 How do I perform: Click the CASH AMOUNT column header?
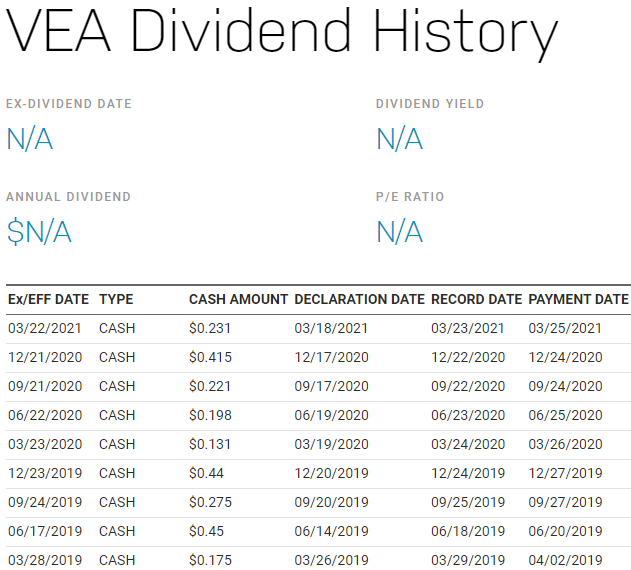[238, 299]
